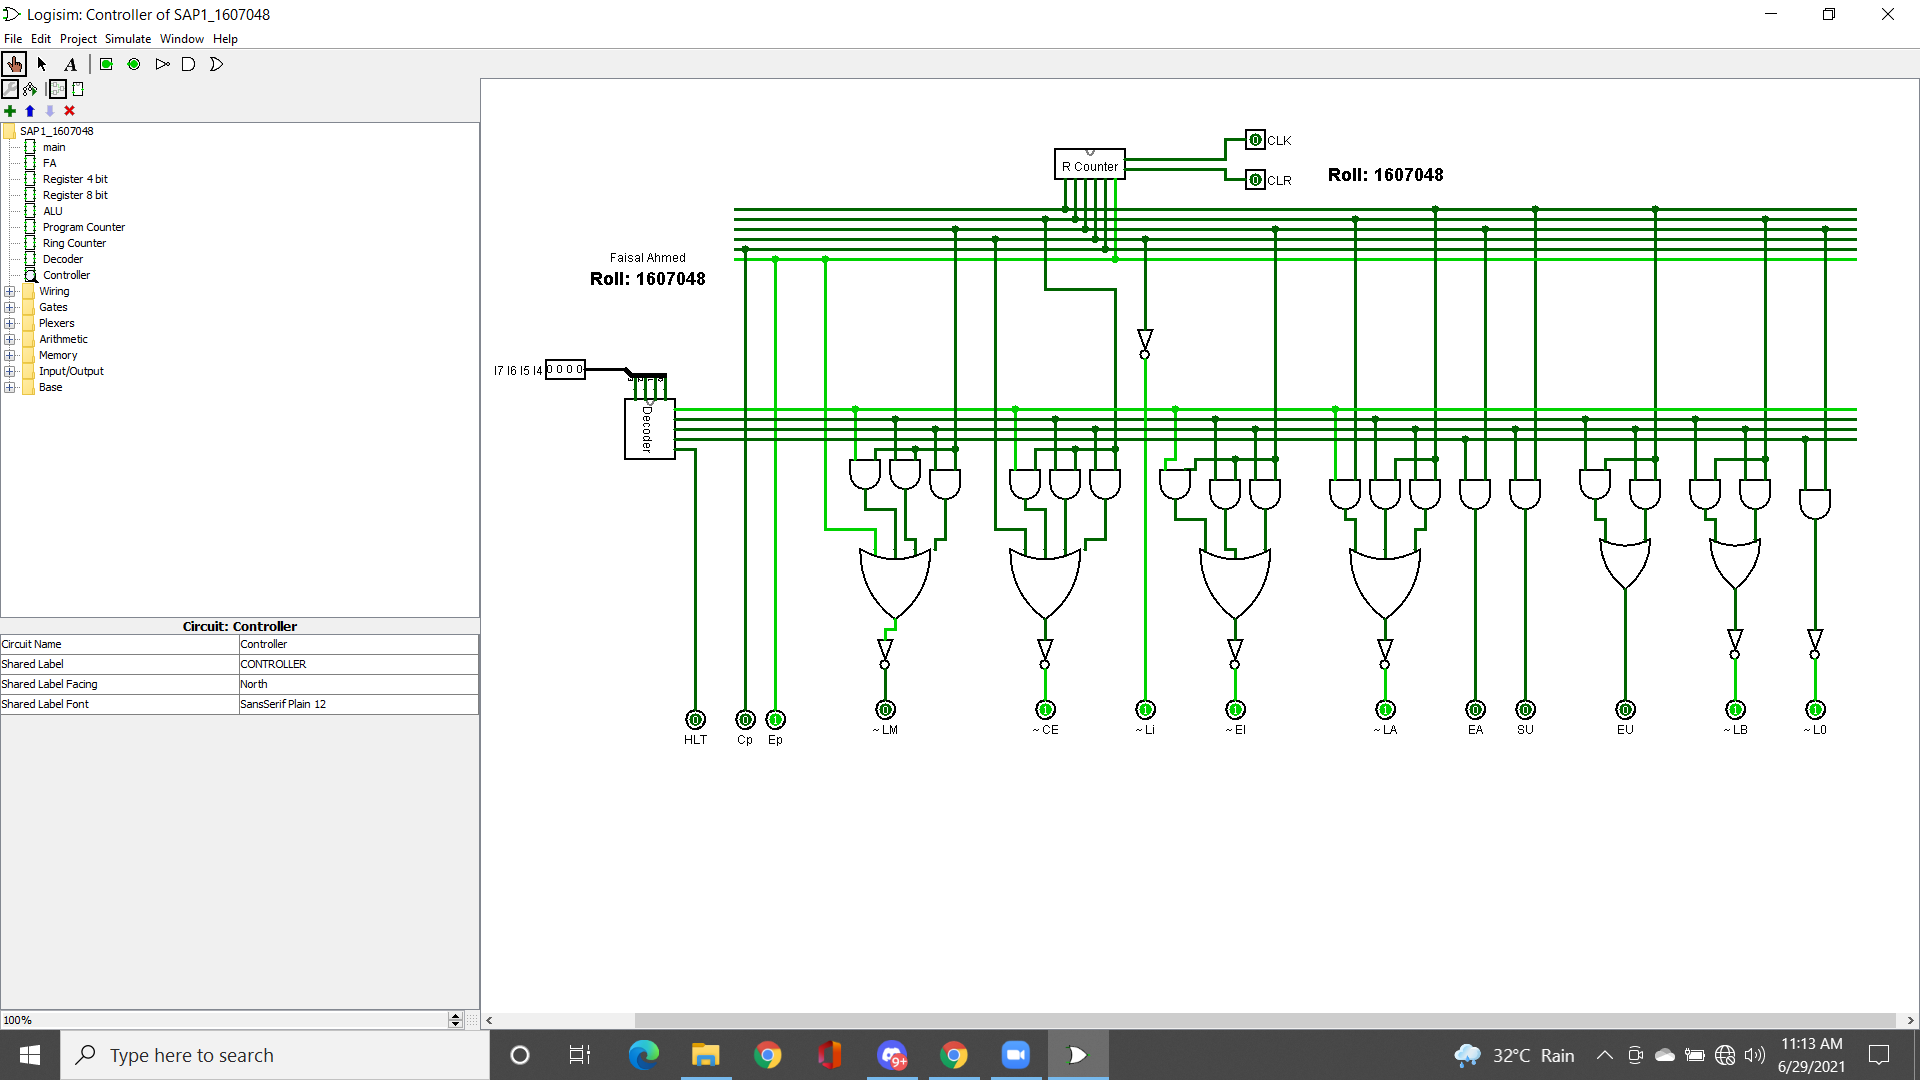Open Zoom app from taskbar
Image resolution: width=1920 pixels, height=1080 pixels.
[1015, 1055]
